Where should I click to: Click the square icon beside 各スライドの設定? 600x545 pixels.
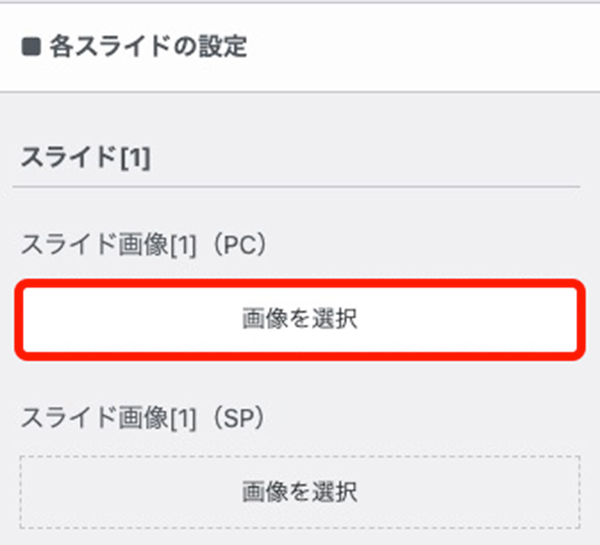(x=31, y=47)
